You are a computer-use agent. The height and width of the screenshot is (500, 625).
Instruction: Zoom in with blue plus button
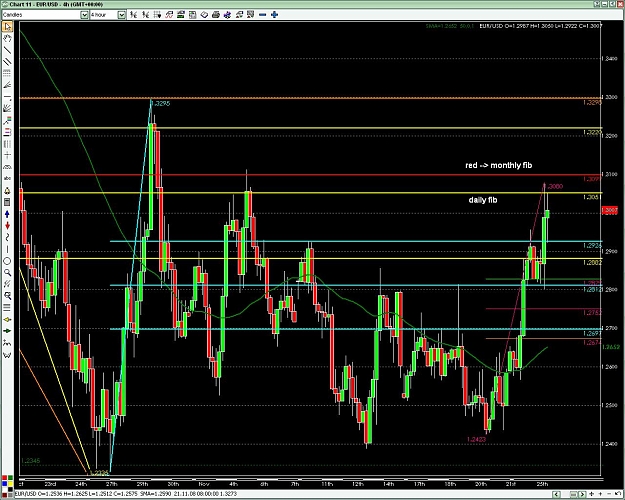pyautogui.click(x=274, y=15)
